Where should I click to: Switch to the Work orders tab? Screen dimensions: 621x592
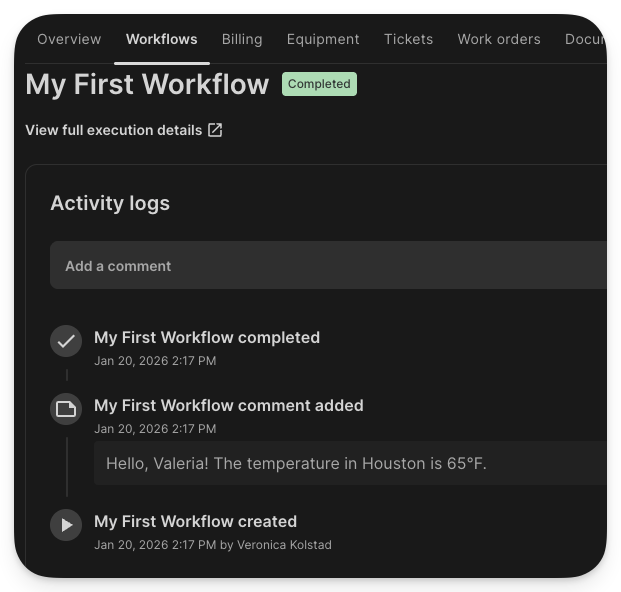(x=498, y=39)
